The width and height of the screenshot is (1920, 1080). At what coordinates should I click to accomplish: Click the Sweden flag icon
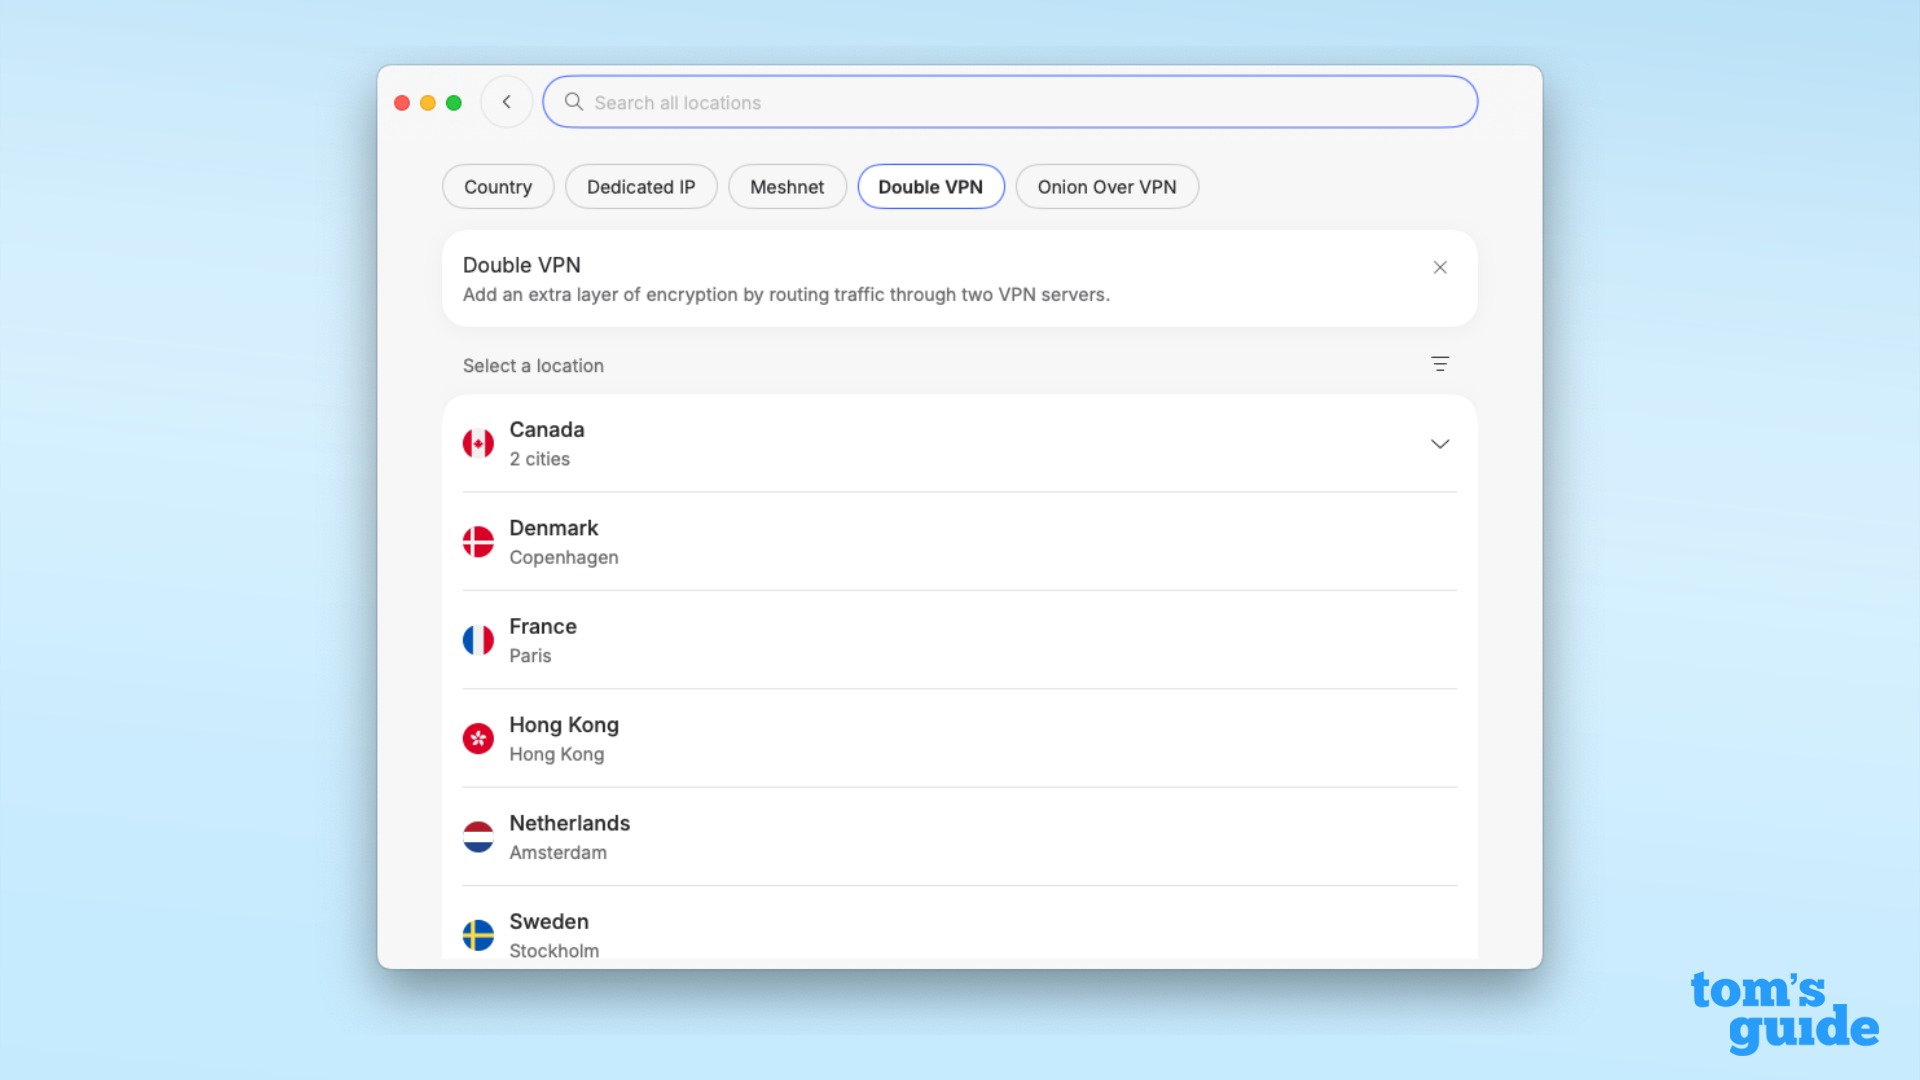(480, 934)
